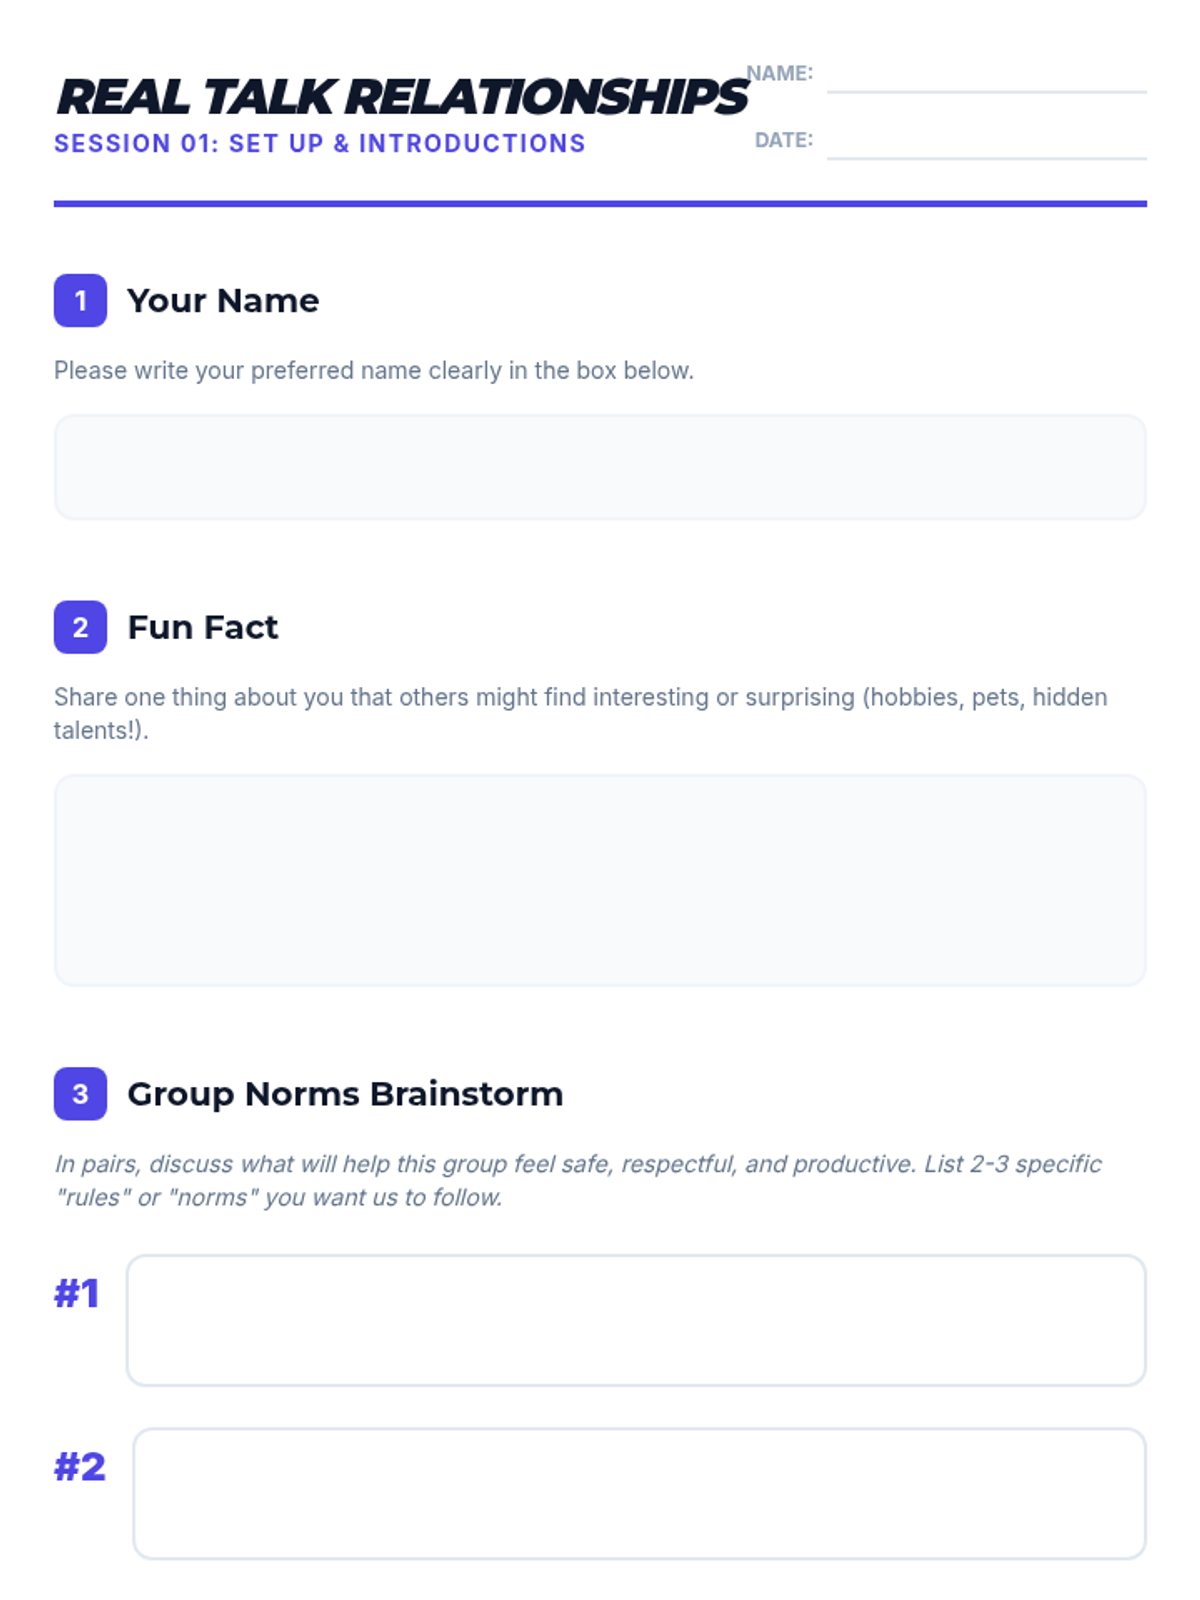Click the Your Name heading
This screenshot has width=1200, height=1600.
[x=223, y=301]
